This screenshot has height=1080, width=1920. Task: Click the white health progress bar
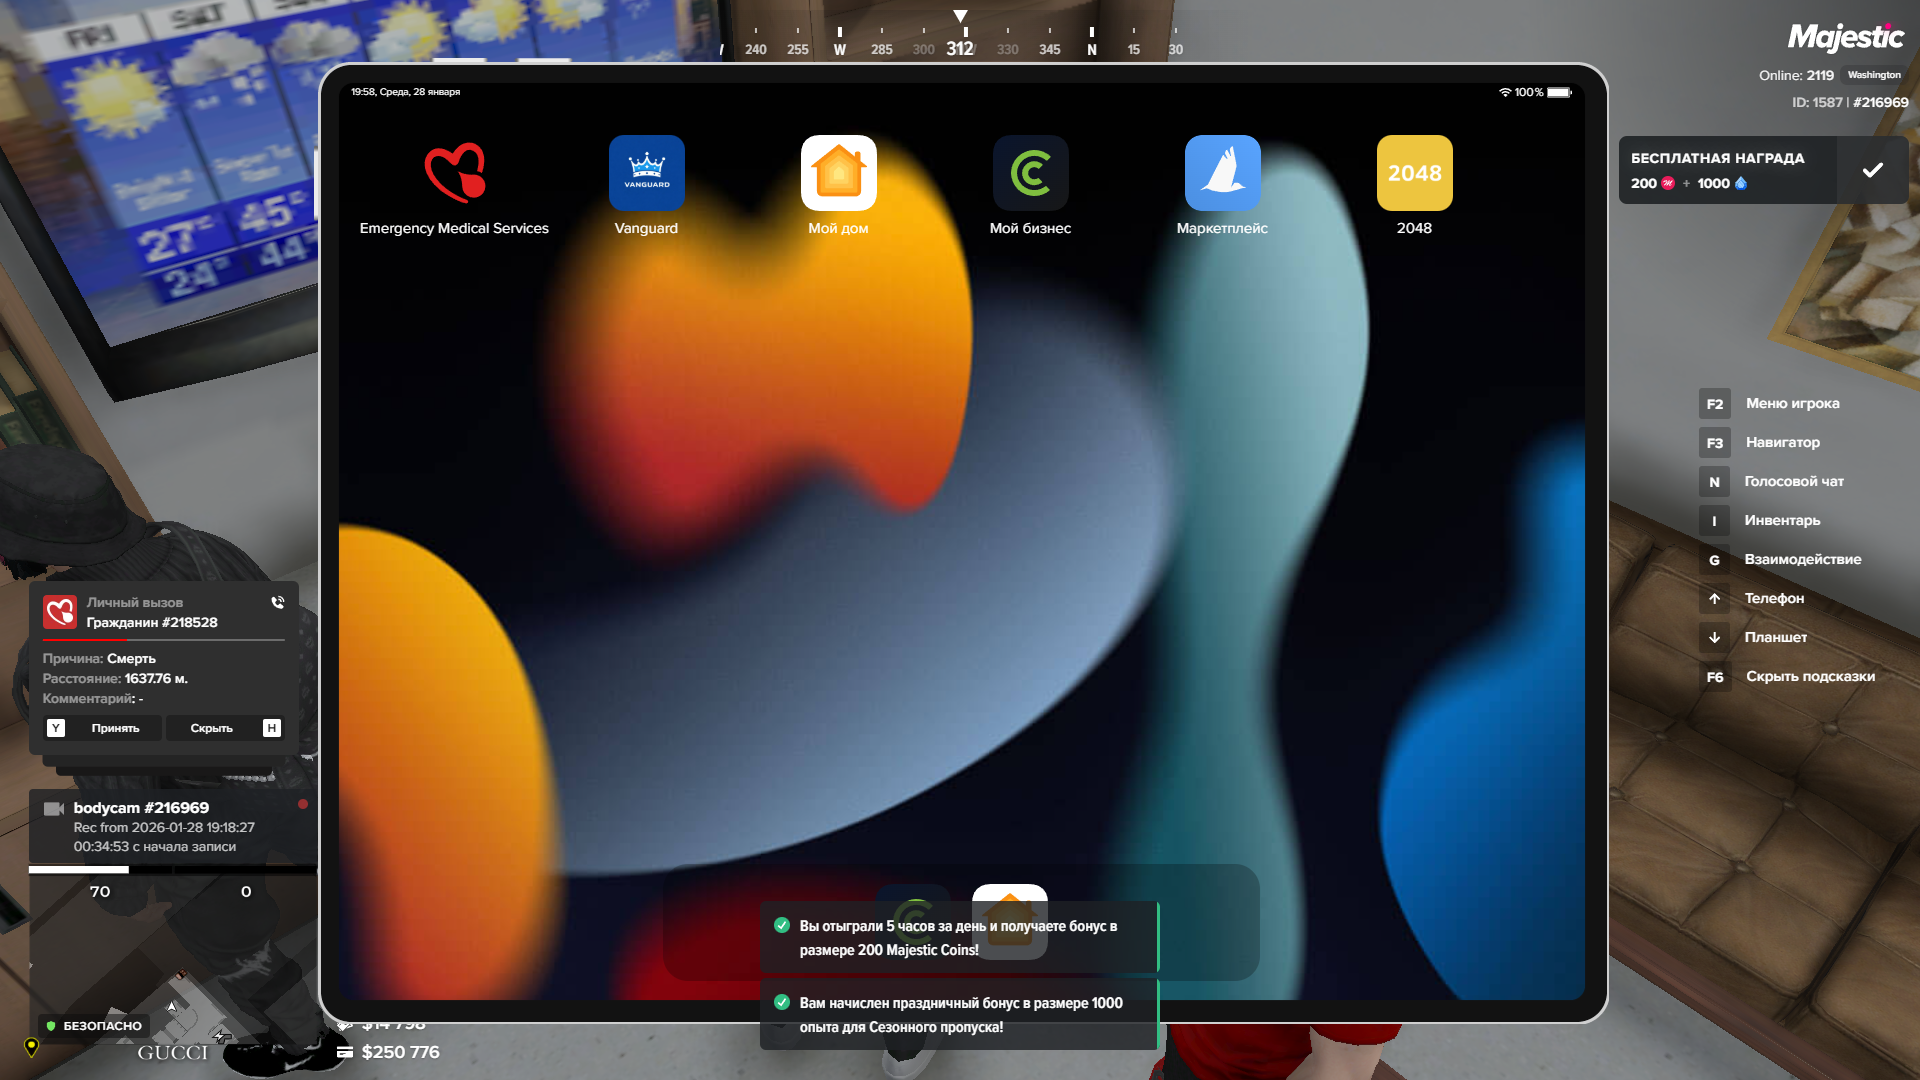(x=79, y=870)
